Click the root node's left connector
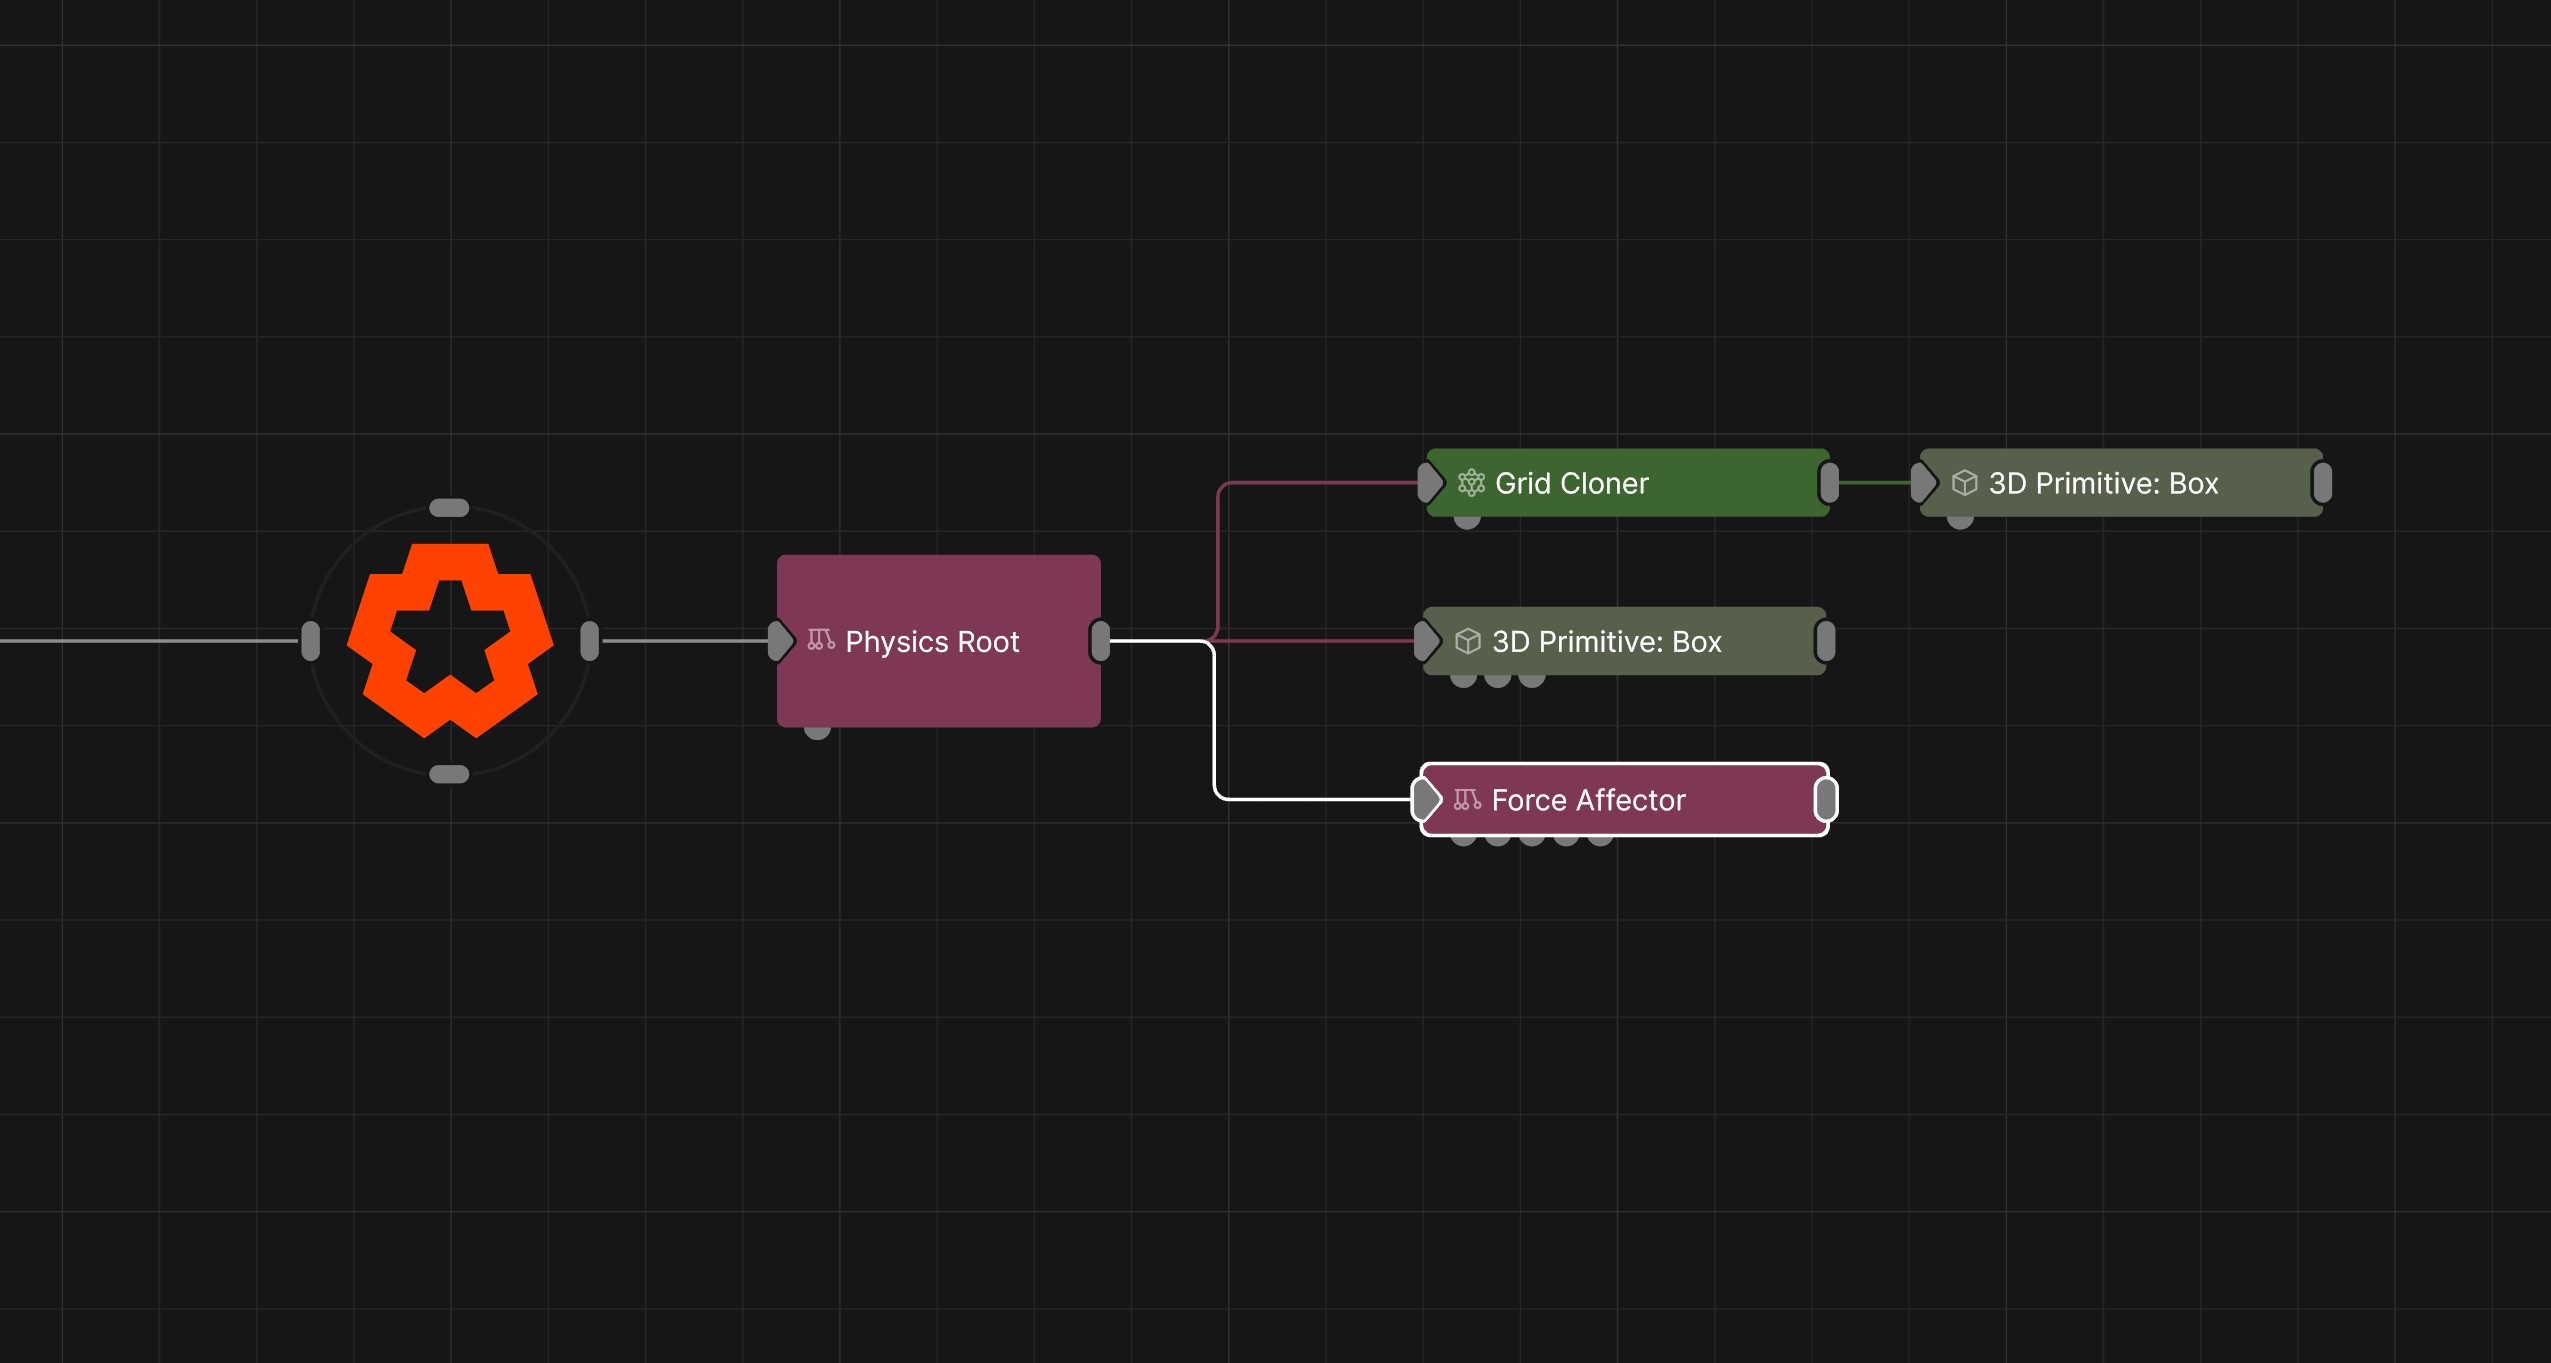 click(x=311, y=641)
